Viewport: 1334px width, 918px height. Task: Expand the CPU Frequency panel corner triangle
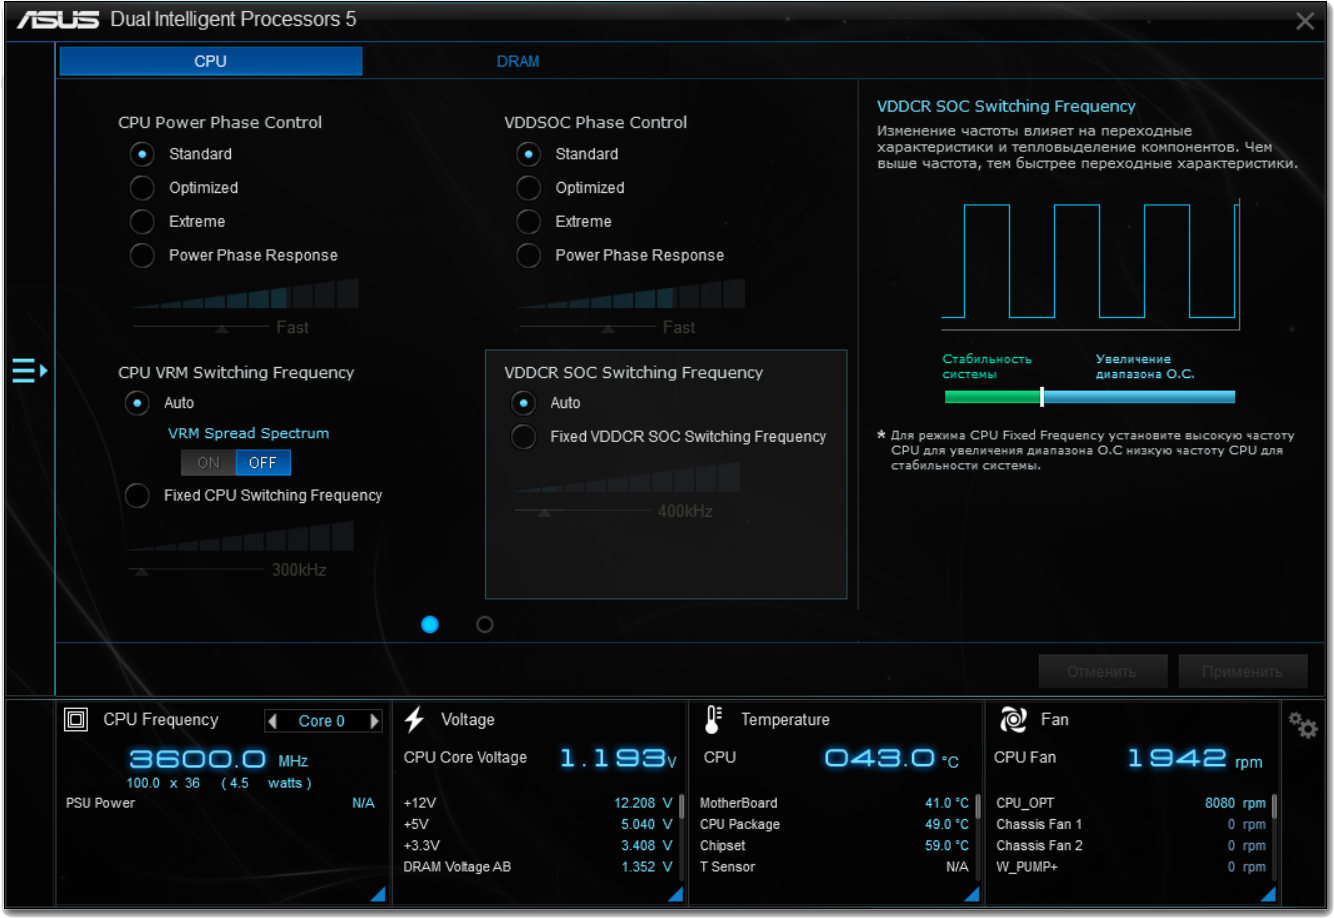(377, 893)
